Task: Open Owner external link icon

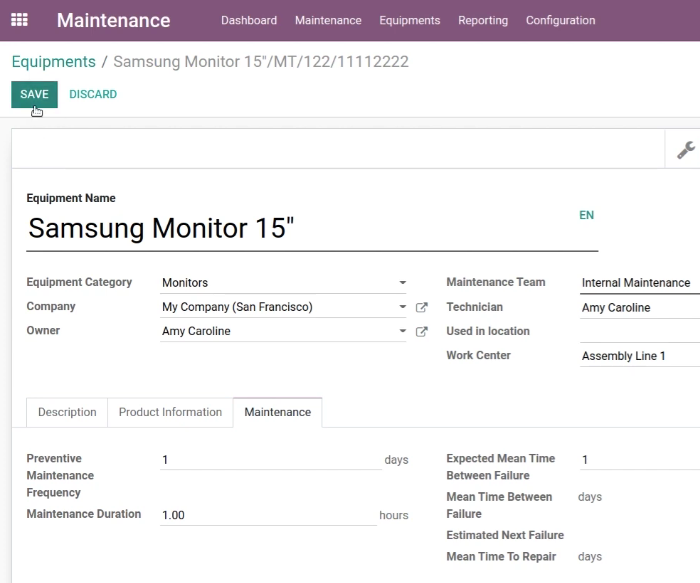Action: coord(421,331)
